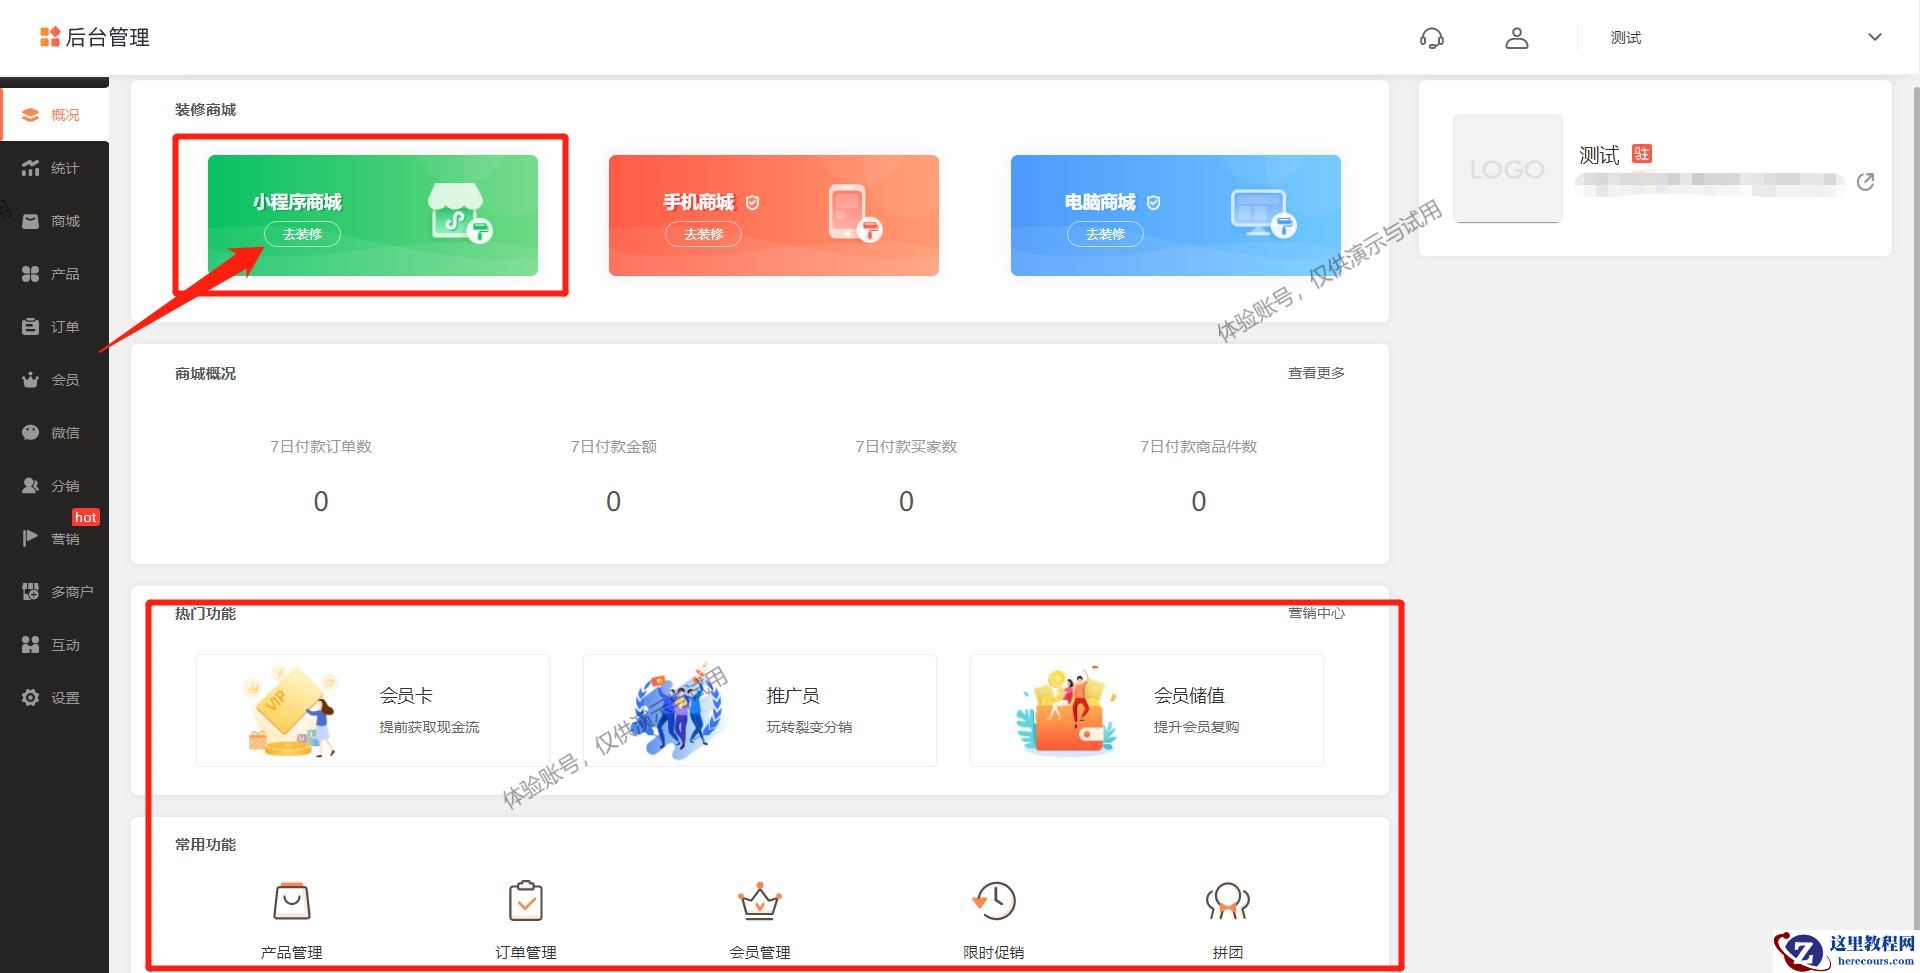Open 订单 in the sidebar
The height and width of the screenshot is (973, 1920).
54,327
